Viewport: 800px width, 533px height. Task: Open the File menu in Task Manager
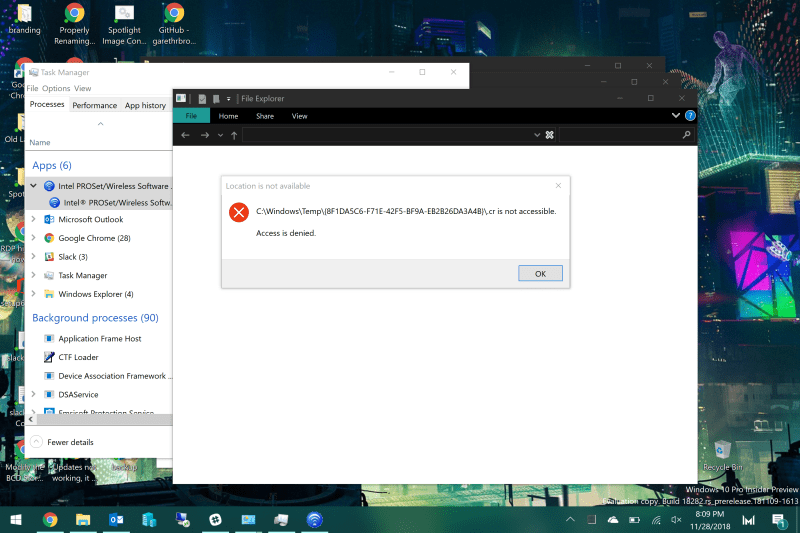(32, 88)
